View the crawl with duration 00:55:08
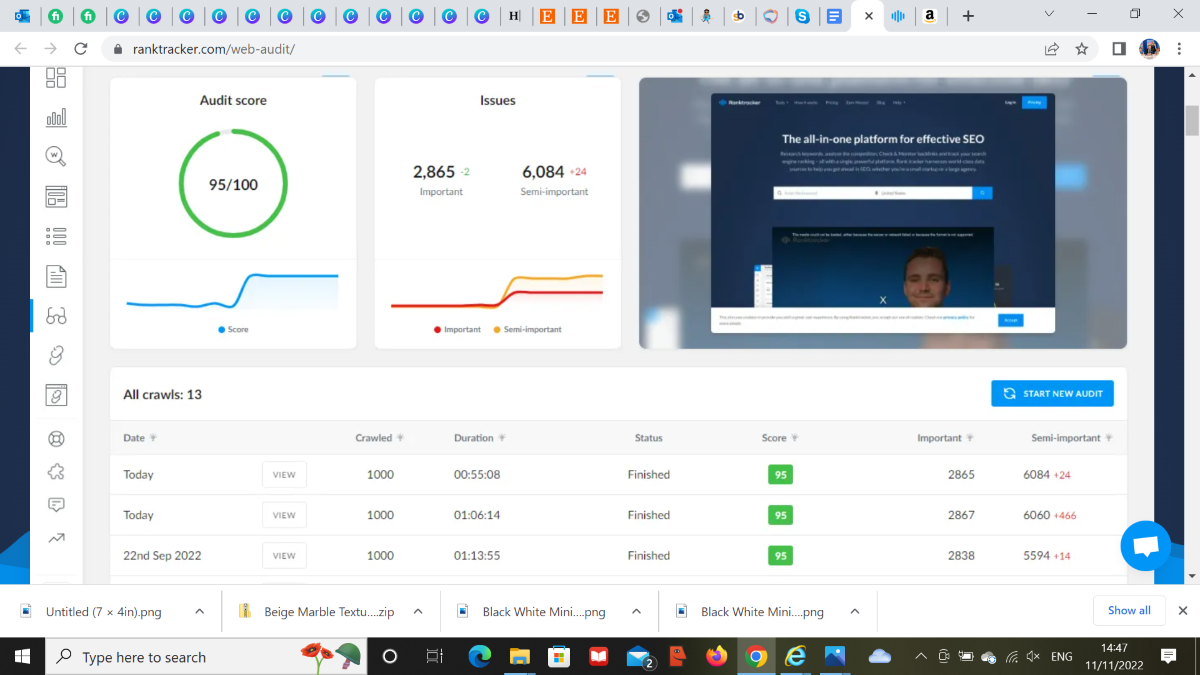Screen dimensions: 1200x675 point(284,475)
